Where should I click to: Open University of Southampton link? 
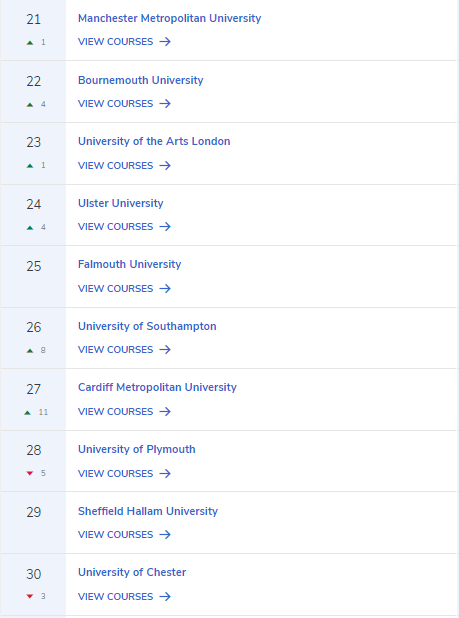147,326
